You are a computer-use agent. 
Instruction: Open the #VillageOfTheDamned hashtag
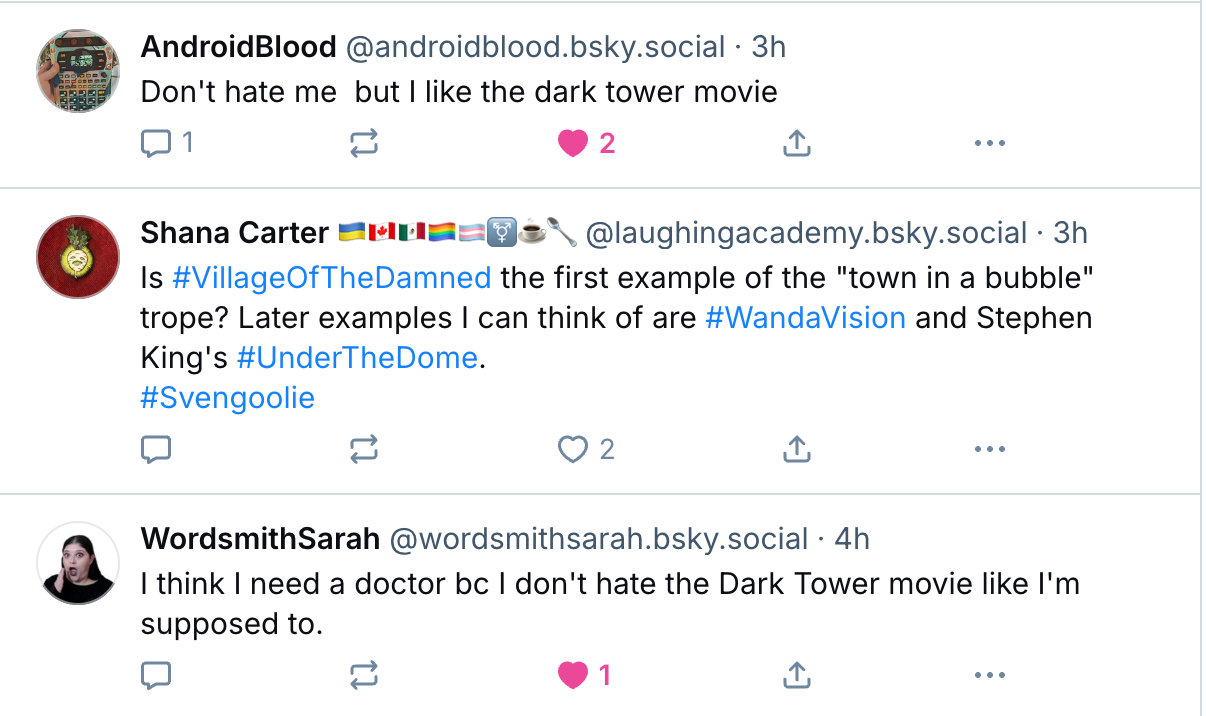(332, 277)
